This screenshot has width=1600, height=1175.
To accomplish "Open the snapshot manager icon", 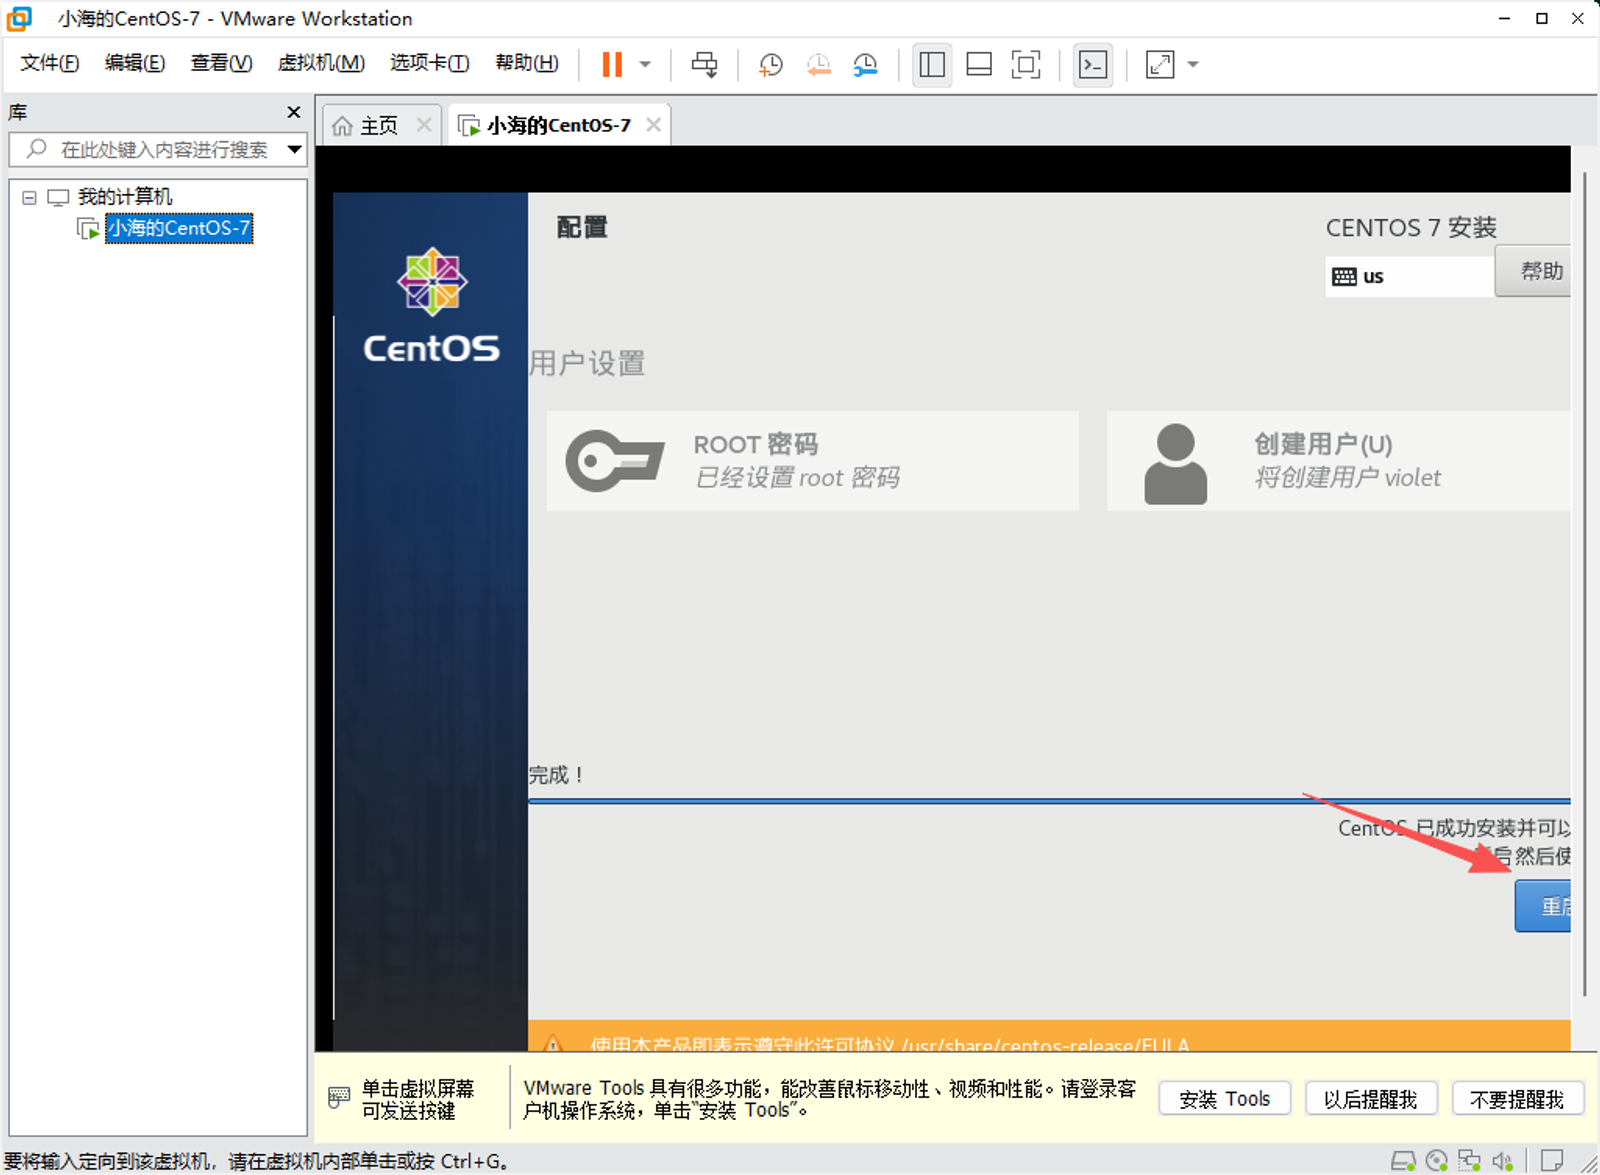I will pos(865,65).
